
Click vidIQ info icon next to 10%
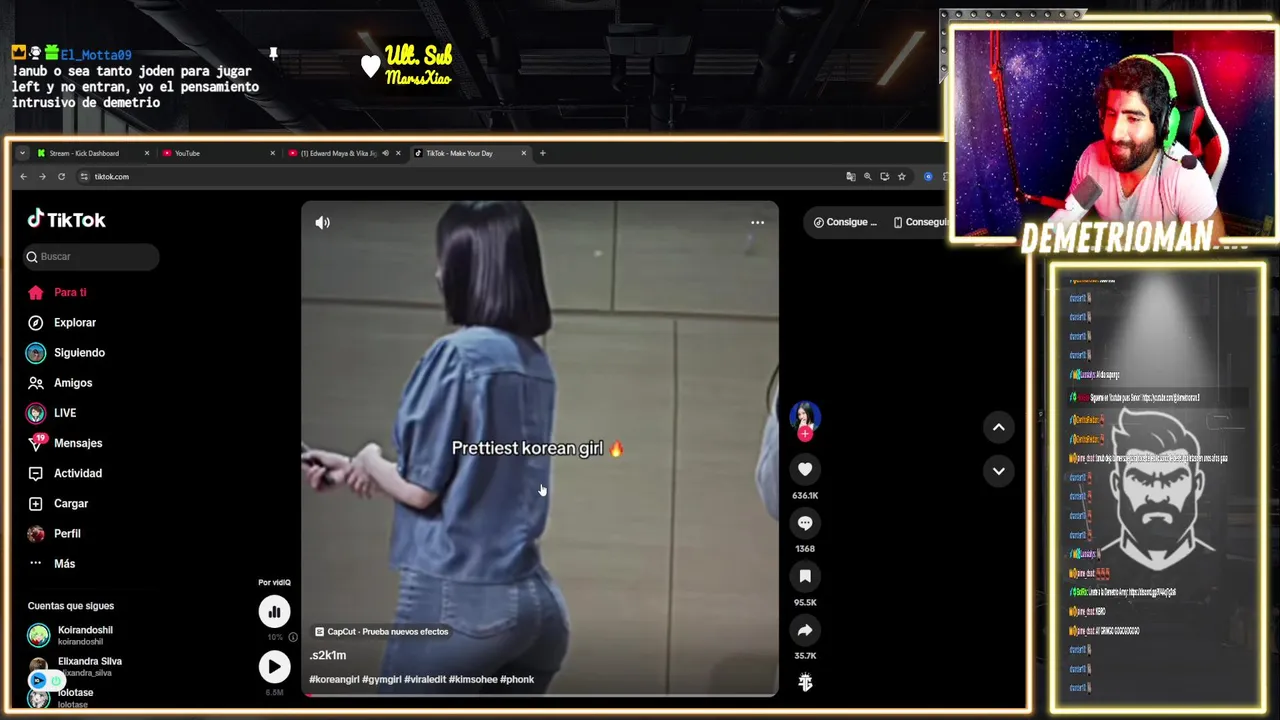click(293, 637)
